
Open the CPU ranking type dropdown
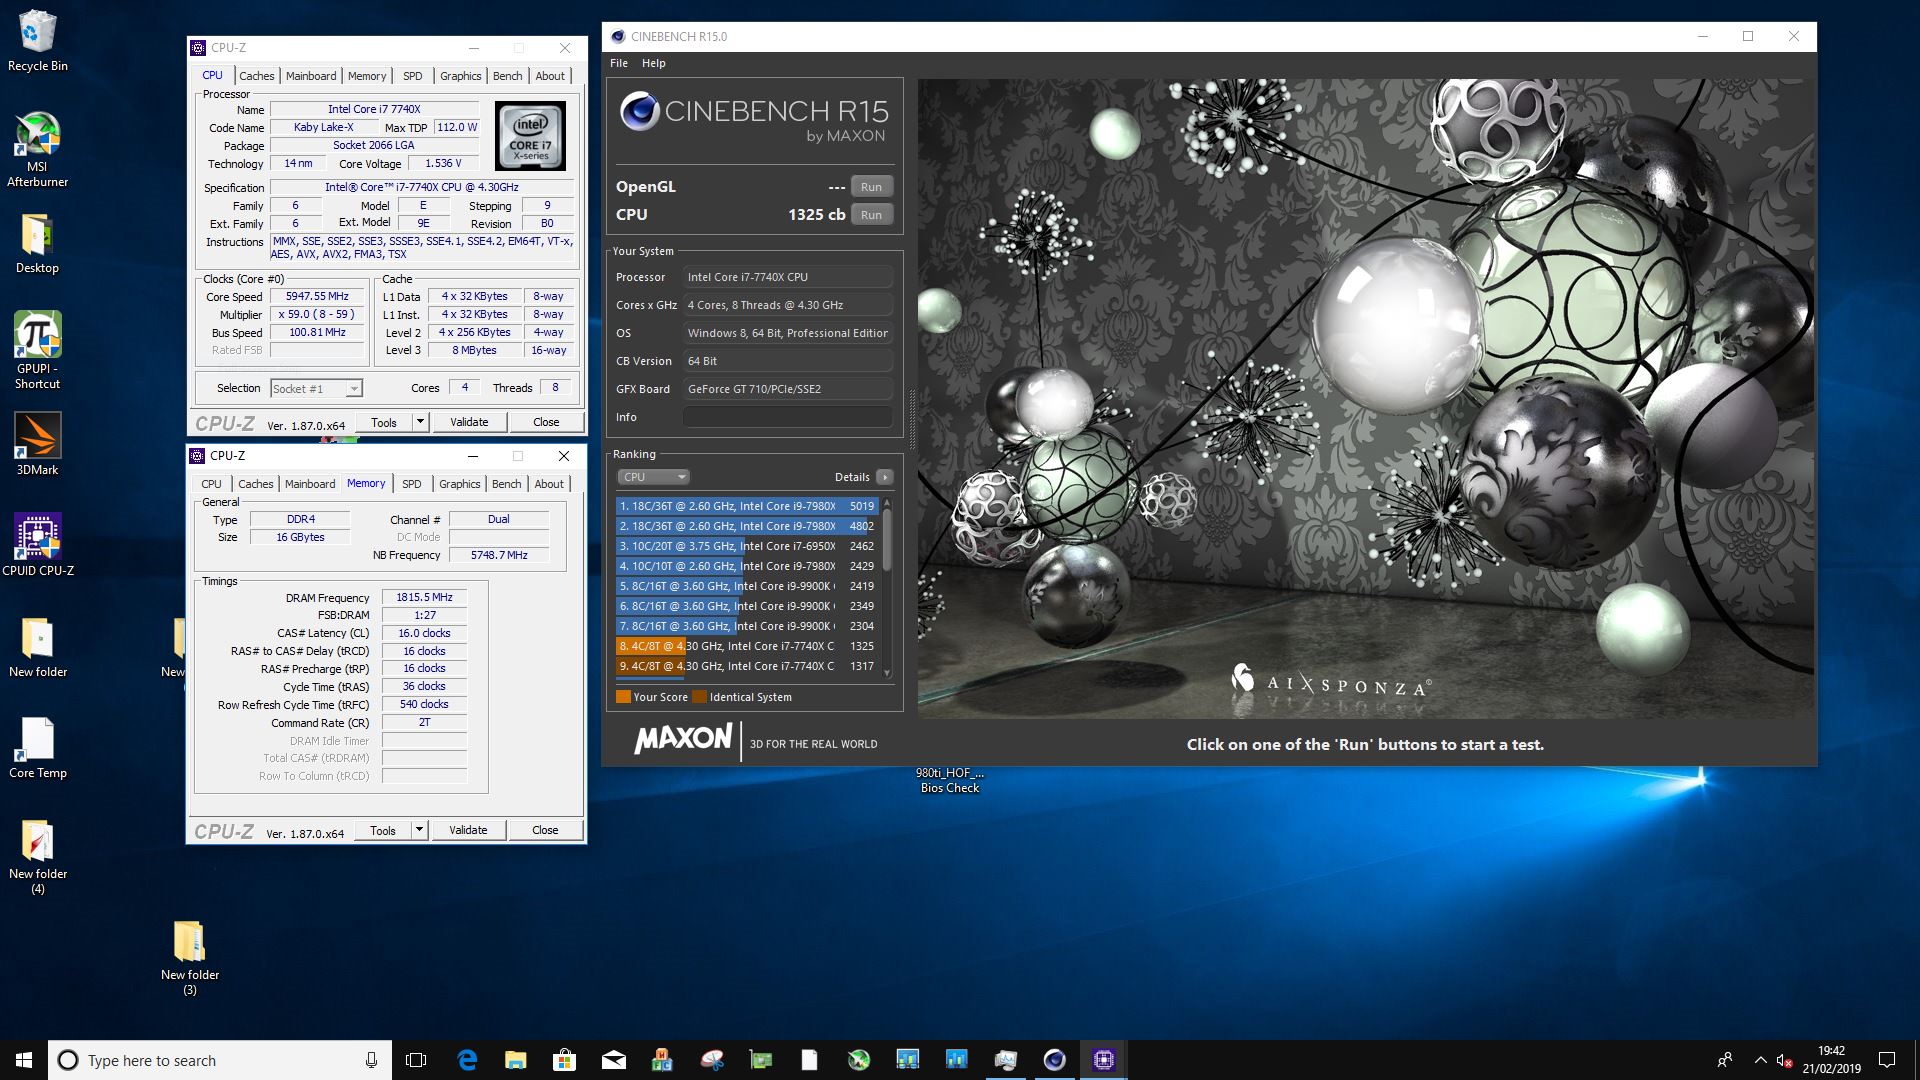(653, 477)
